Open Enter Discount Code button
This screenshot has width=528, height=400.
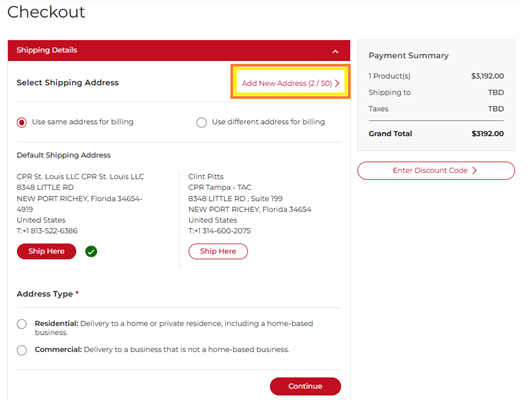tap(436, 170)
